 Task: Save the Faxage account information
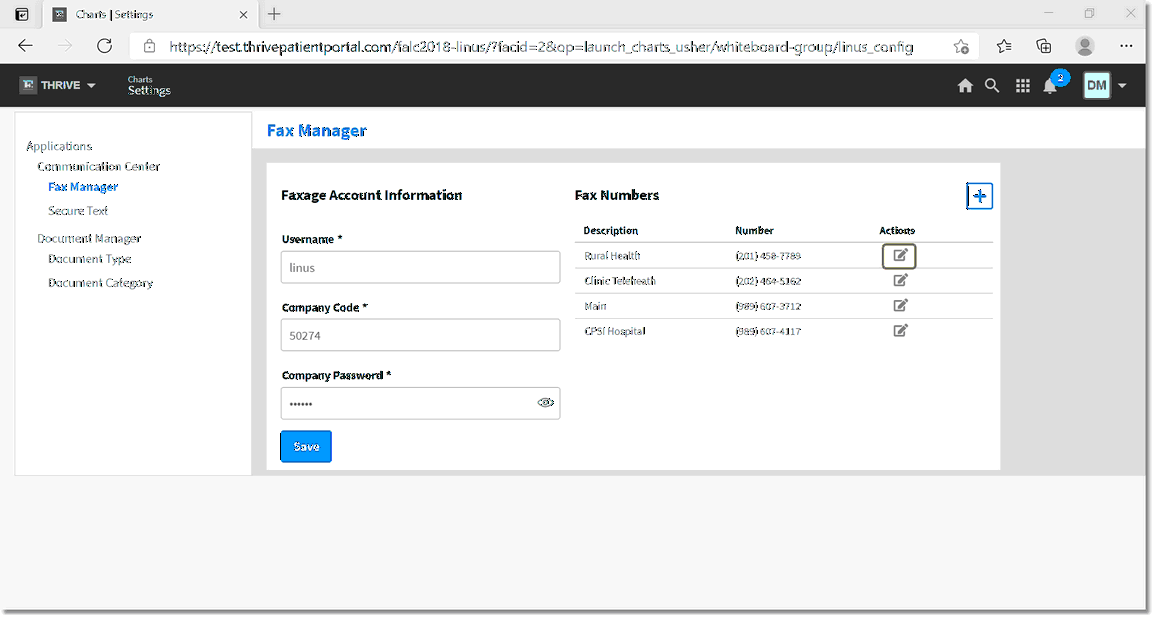coord(306,446)
